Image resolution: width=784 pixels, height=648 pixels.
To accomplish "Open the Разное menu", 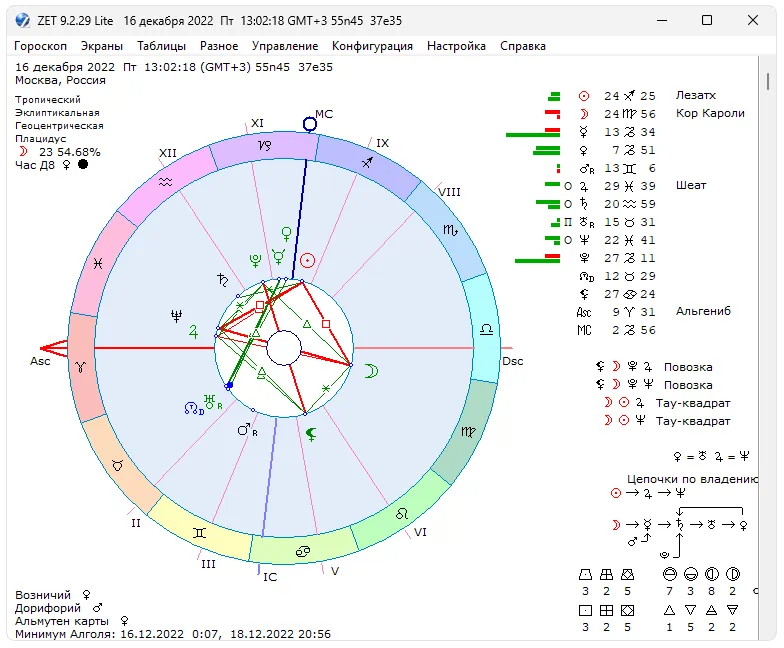I will tap(219, 46).
